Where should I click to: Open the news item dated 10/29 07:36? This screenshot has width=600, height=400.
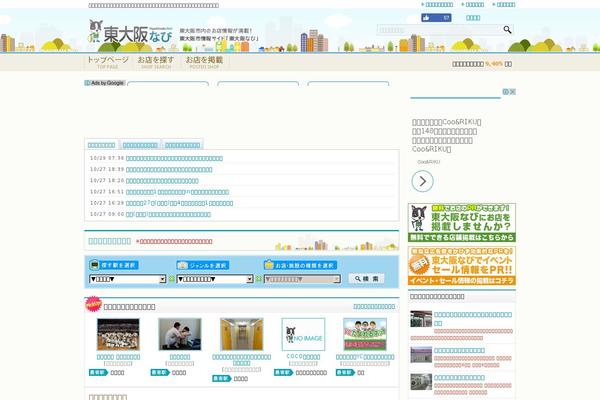tap(174, 158)
